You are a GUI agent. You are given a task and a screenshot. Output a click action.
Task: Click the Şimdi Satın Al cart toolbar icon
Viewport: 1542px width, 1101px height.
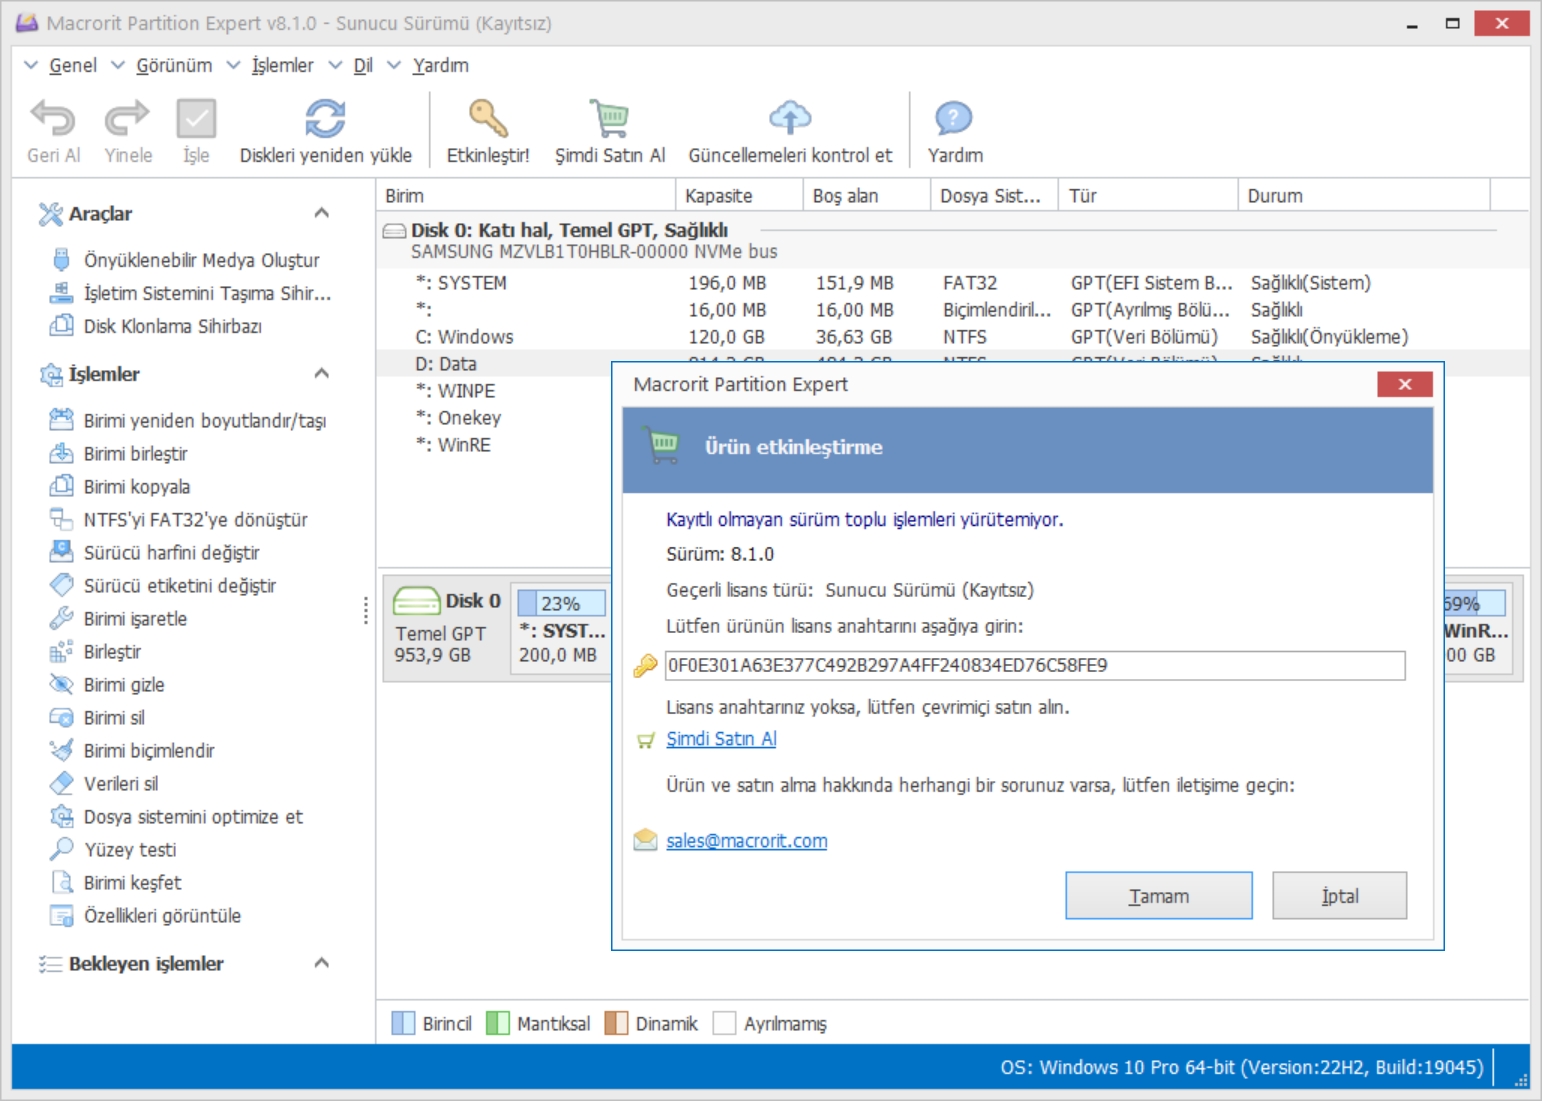click(x=609, y=118)
